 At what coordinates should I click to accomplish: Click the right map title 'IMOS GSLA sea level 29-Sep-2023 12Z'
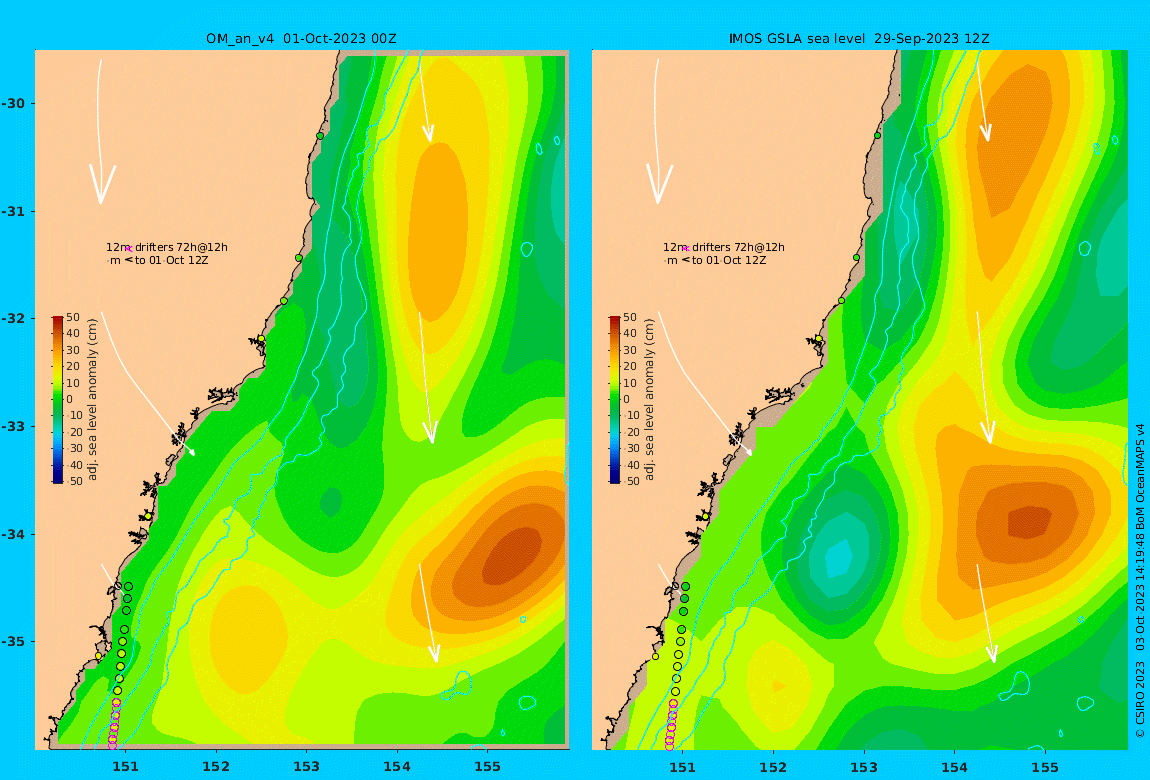pos(859,38)
